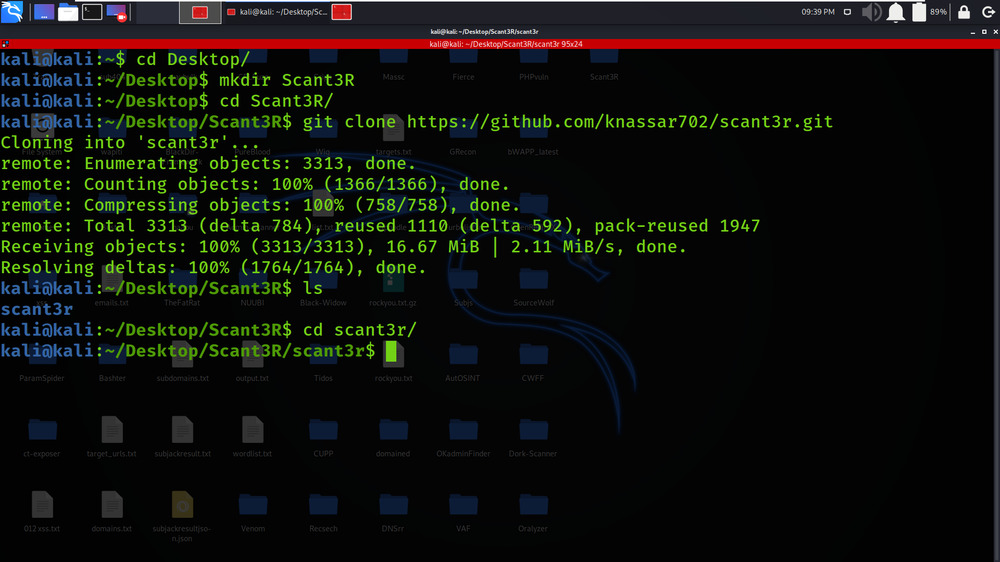Open the volume speaker control in the tray

pos(871,12)
